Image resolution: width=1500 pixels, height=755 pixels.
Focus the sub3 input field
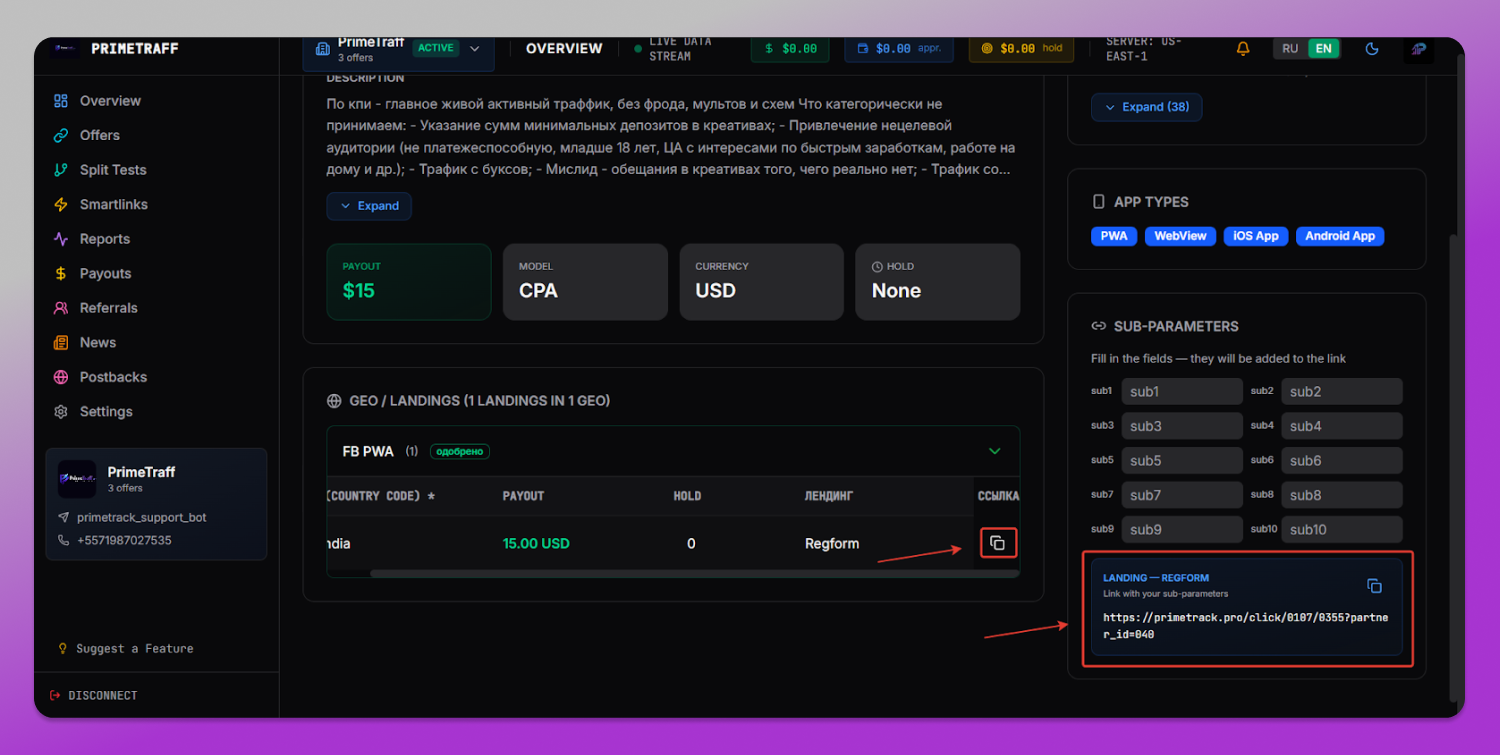click(x=1182, y=426)
